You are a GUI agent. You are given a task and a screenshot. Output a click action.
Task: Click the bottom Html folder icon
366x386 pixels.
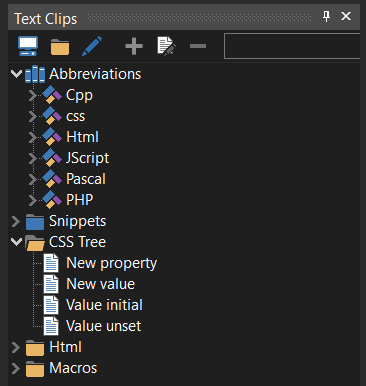[35, 348]
